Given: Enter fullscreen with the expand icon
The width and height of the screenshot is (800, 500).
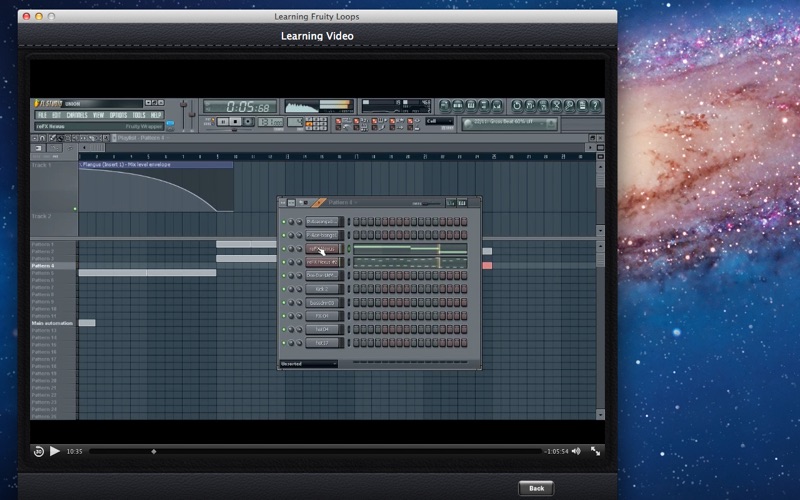Looking at the screenshot, I should [595, 452].
